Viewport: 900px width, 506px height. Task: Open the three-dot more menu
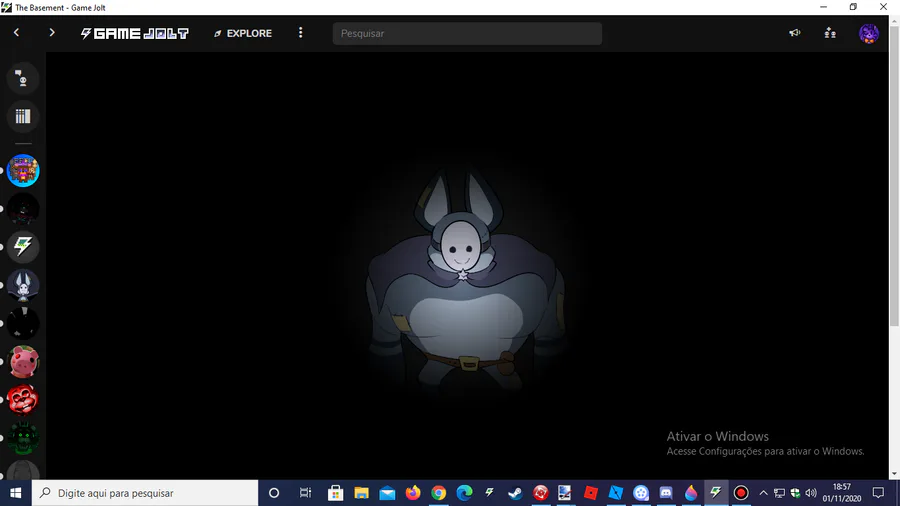(300, 33)
